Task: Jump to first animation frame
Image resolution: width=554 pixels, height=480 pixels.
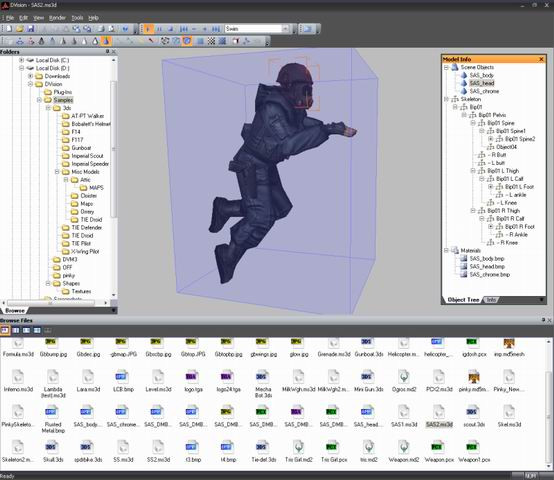Action: pos(184,29)
